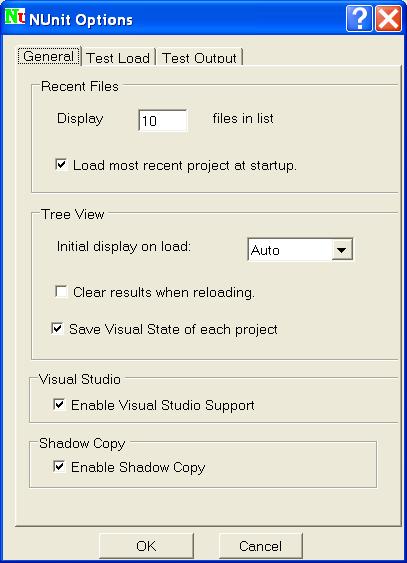Click the question mark help button

tap(359, 18)
